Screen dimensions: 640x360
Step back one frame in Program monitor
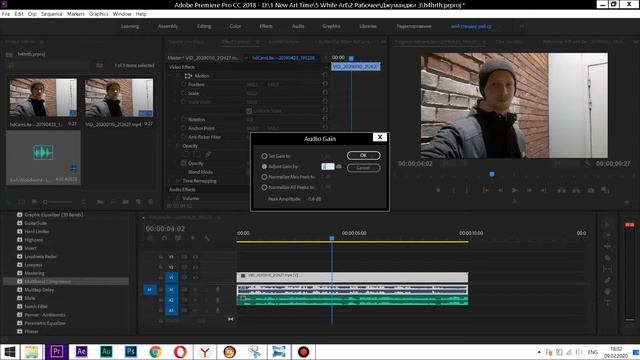point(500,190)
